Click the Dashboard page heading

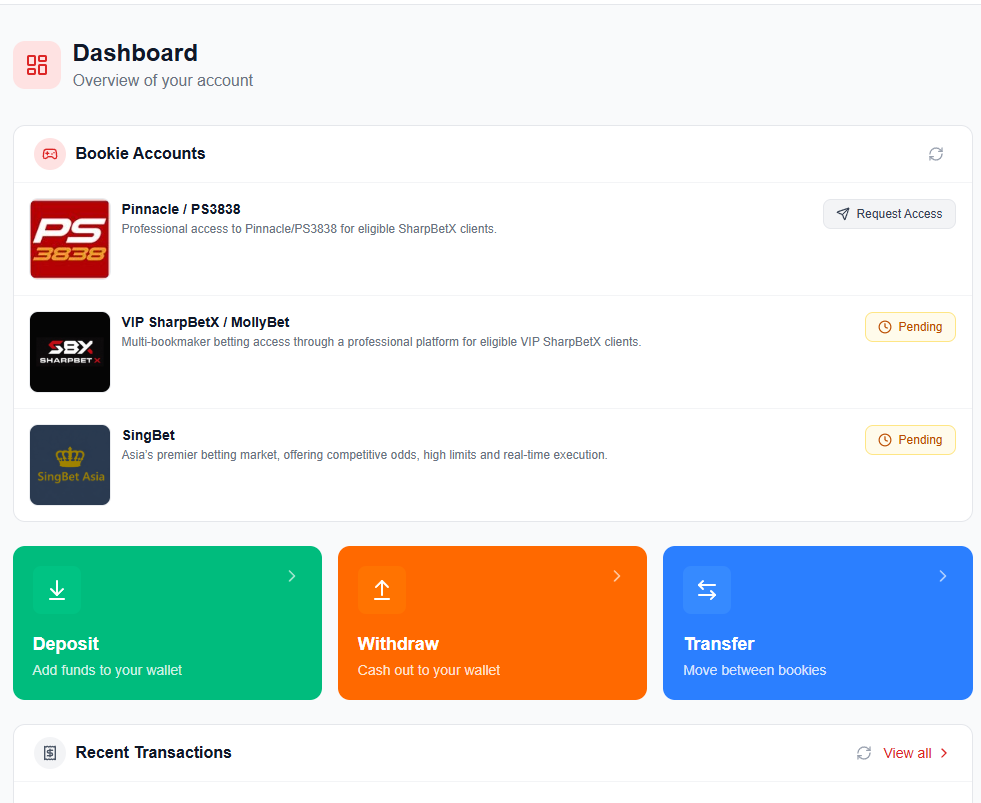[x=135, y=53]
